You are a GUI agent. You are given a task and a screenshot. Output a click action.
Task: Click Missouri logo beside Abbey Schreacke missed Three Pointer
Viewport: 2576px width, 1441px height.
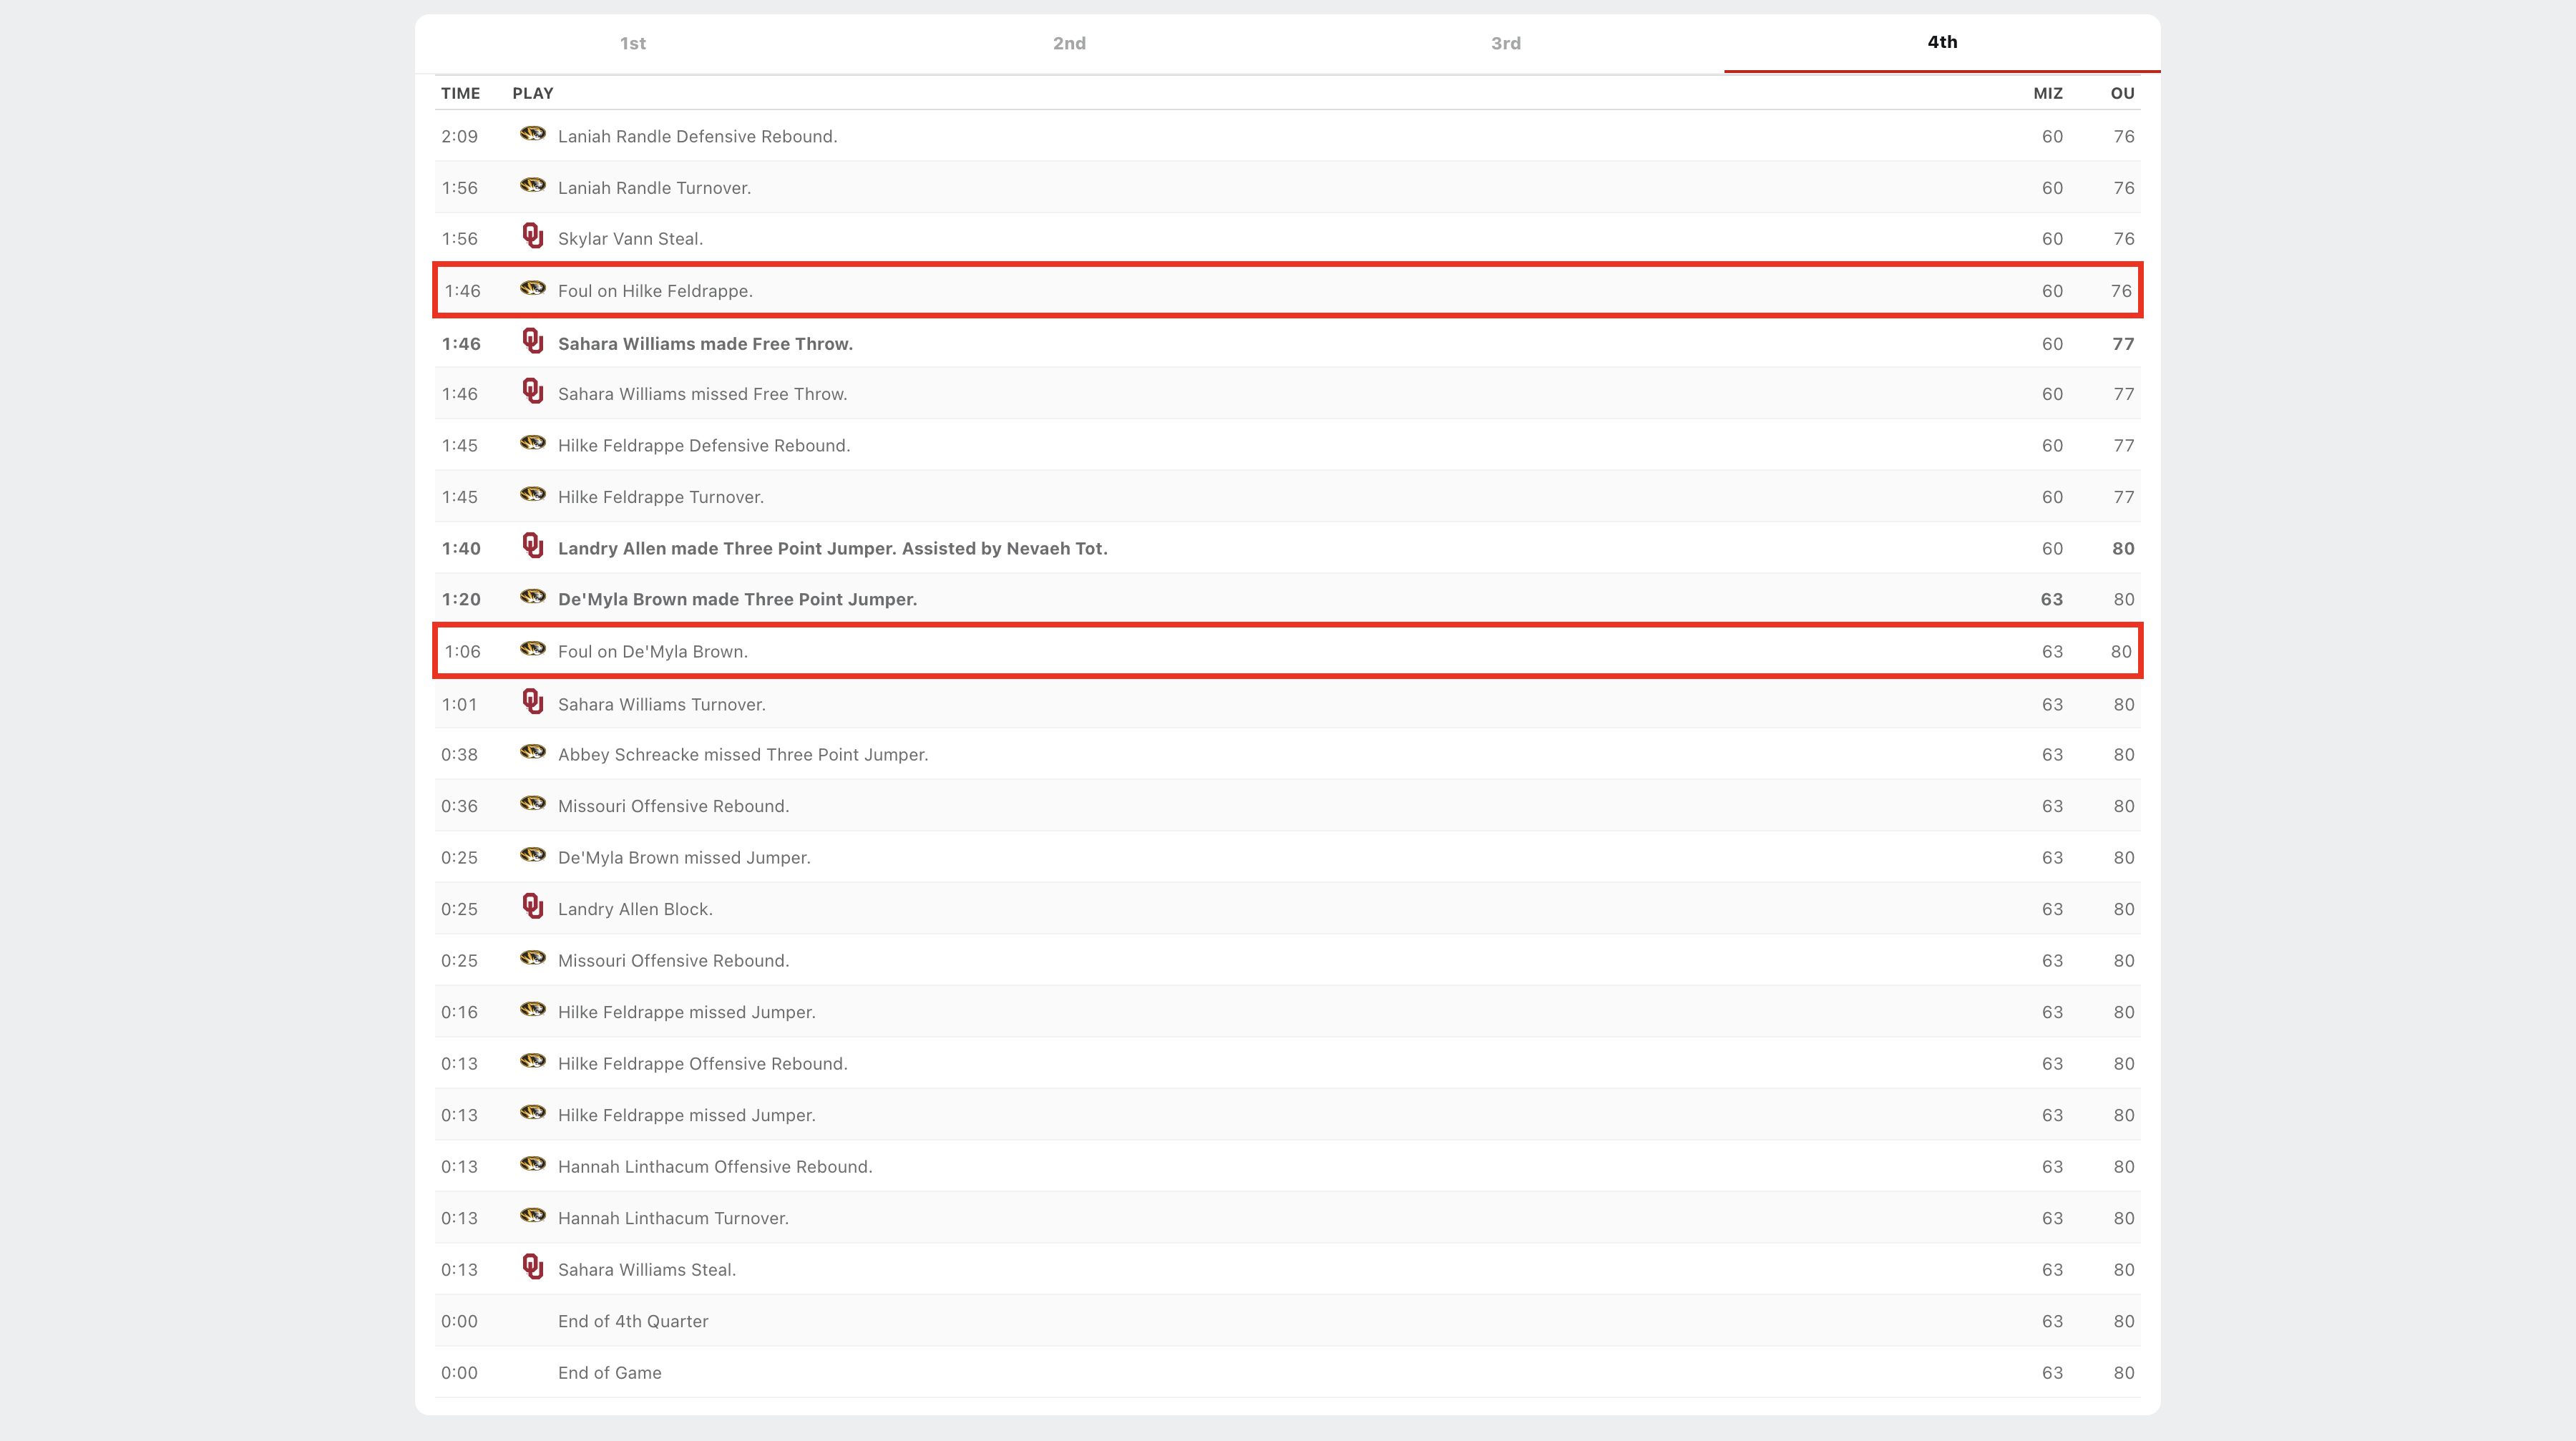(533, 752)
